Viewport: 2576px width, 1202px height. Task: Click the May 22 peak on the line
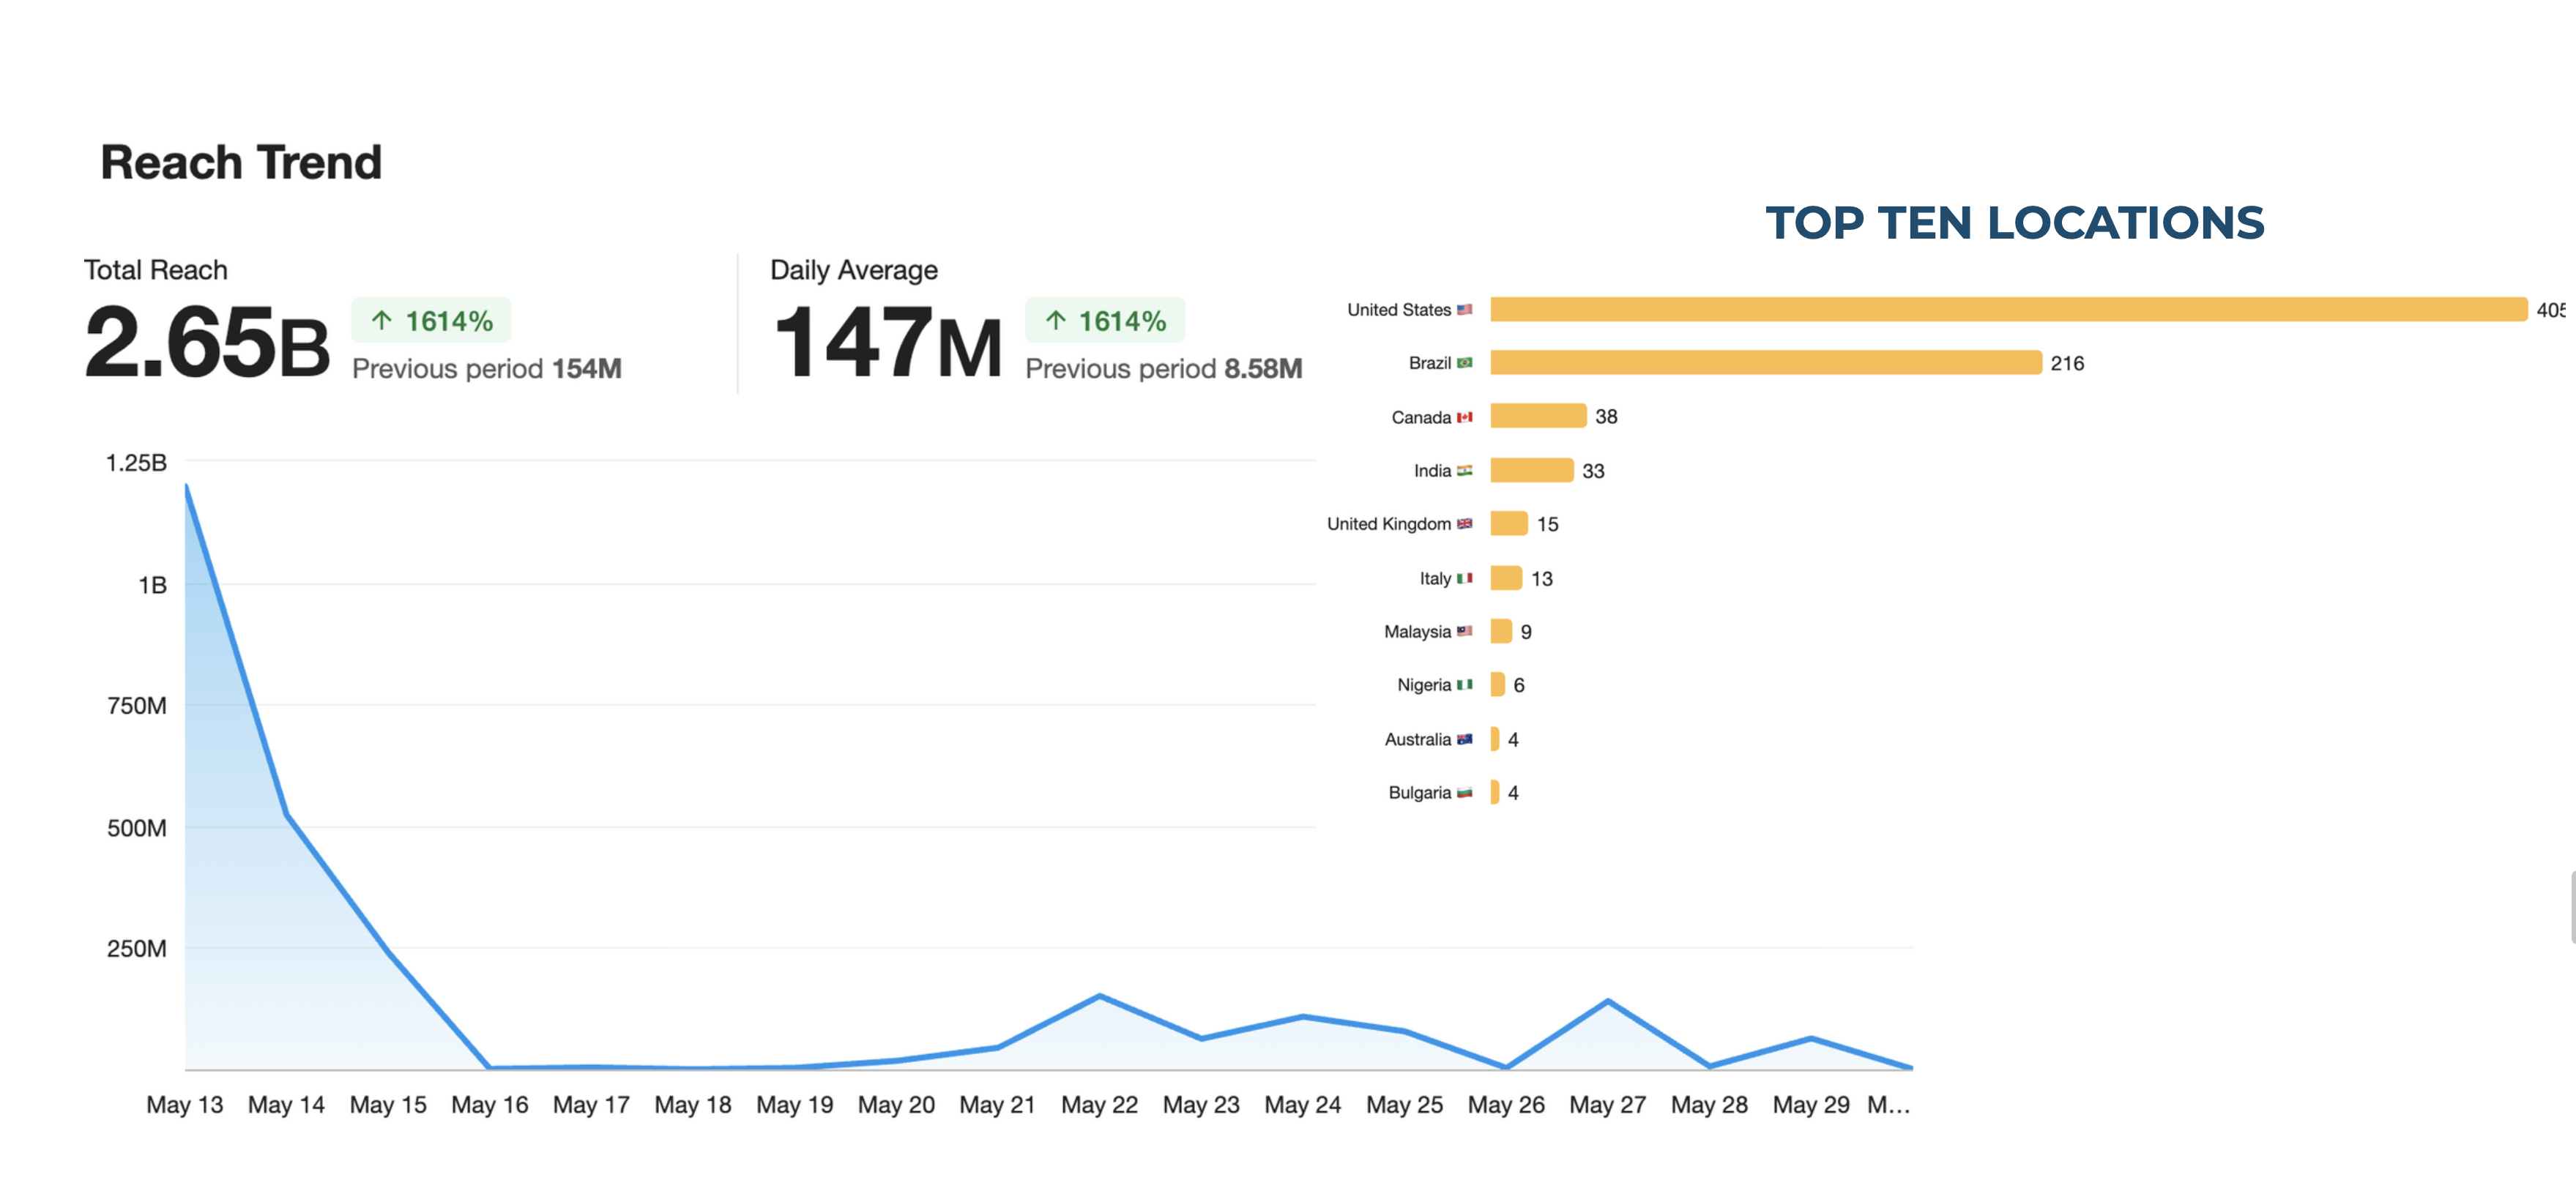click(x=1100, y=995)
